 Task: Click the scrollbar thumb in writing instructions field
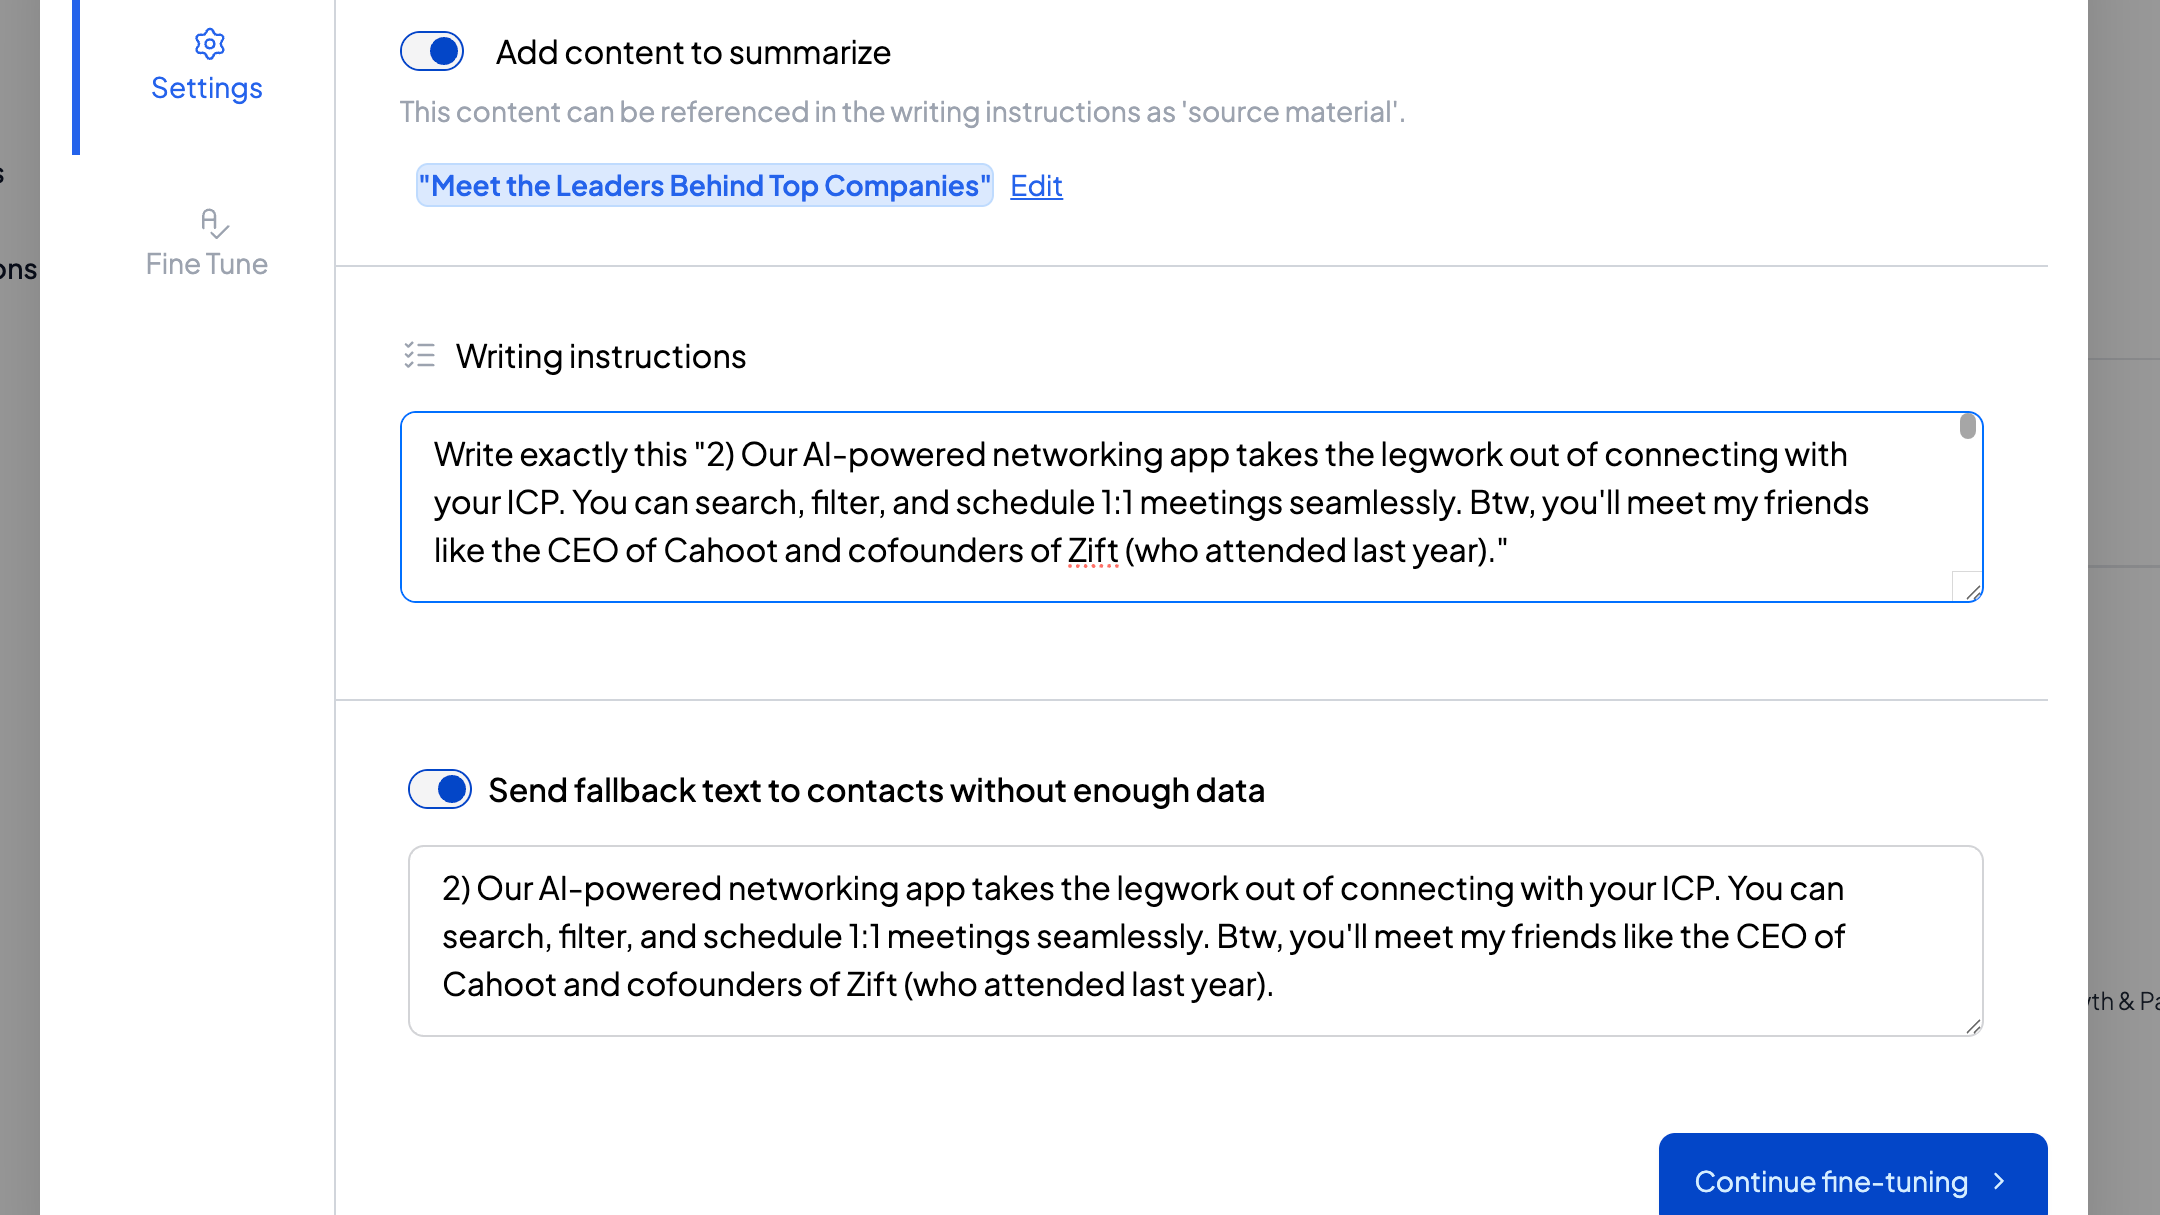click(x=1967, y=427)
